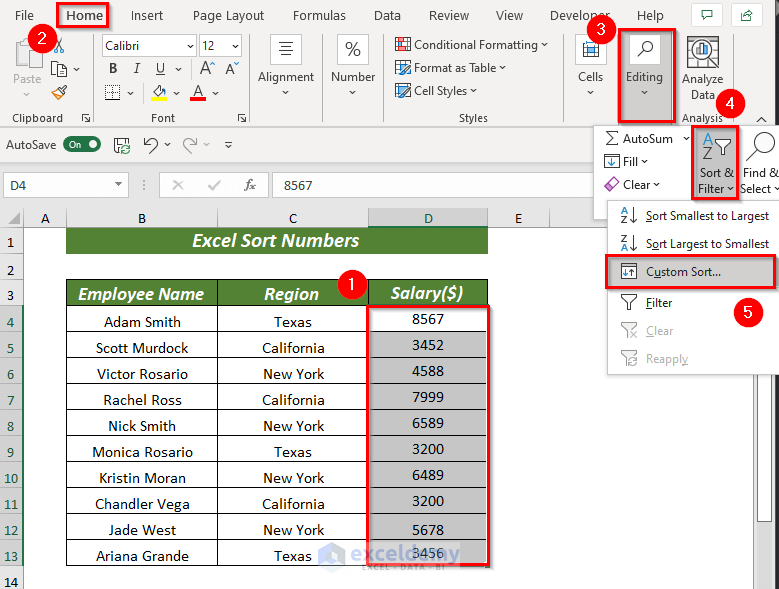Open the font size dropdown
The image size is (779, 589).
coord(234,46)
